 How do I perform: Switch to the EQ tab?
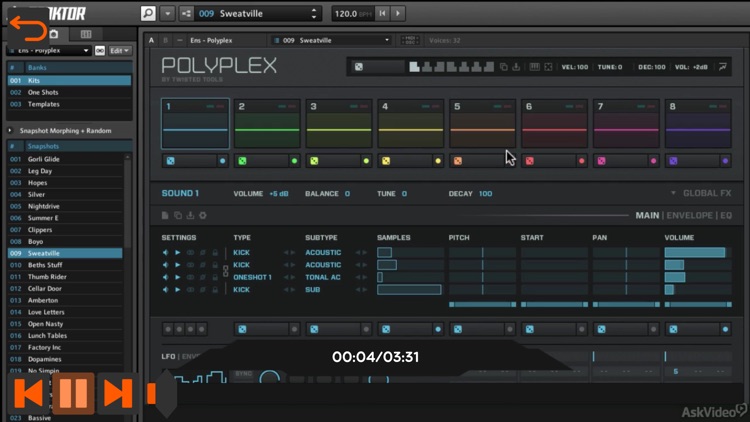[726, 216]
